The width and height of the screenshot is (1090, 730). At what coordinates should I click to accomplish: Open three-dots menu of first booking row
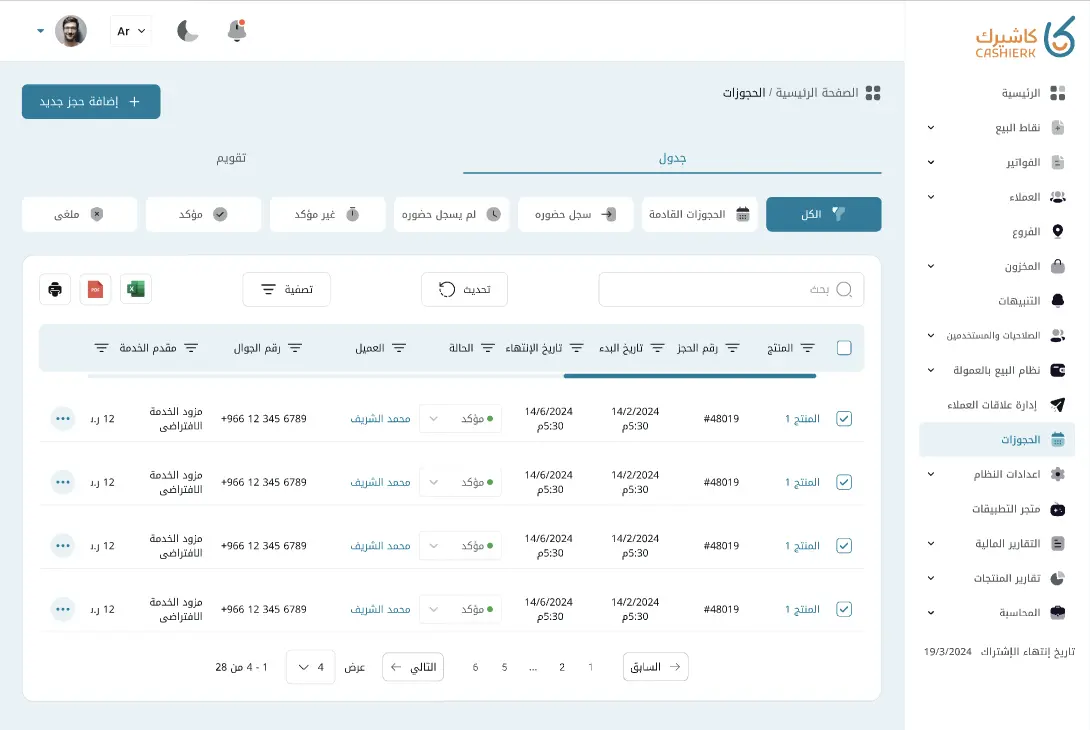coord(63,419)
